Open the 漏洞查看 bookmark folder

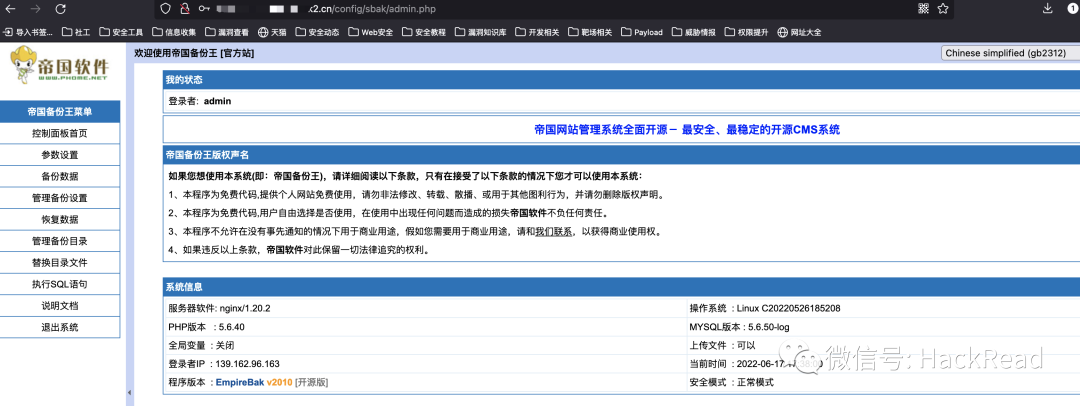click(227, 32)
